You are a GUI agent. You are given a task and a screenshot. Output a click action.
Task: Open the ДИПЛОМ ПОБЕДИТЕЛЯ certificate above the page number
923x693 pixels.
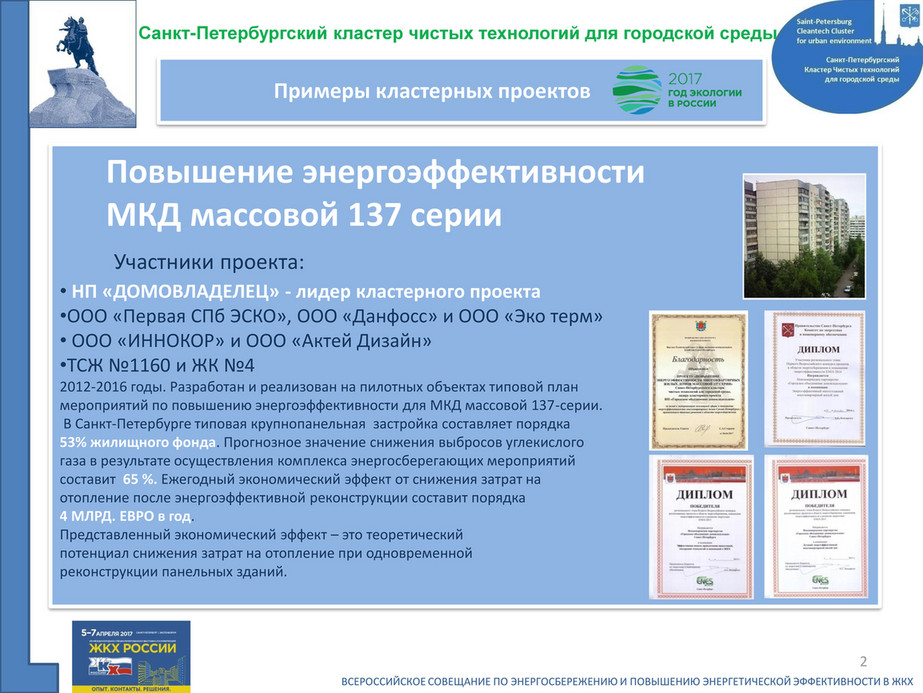[816, 527]
